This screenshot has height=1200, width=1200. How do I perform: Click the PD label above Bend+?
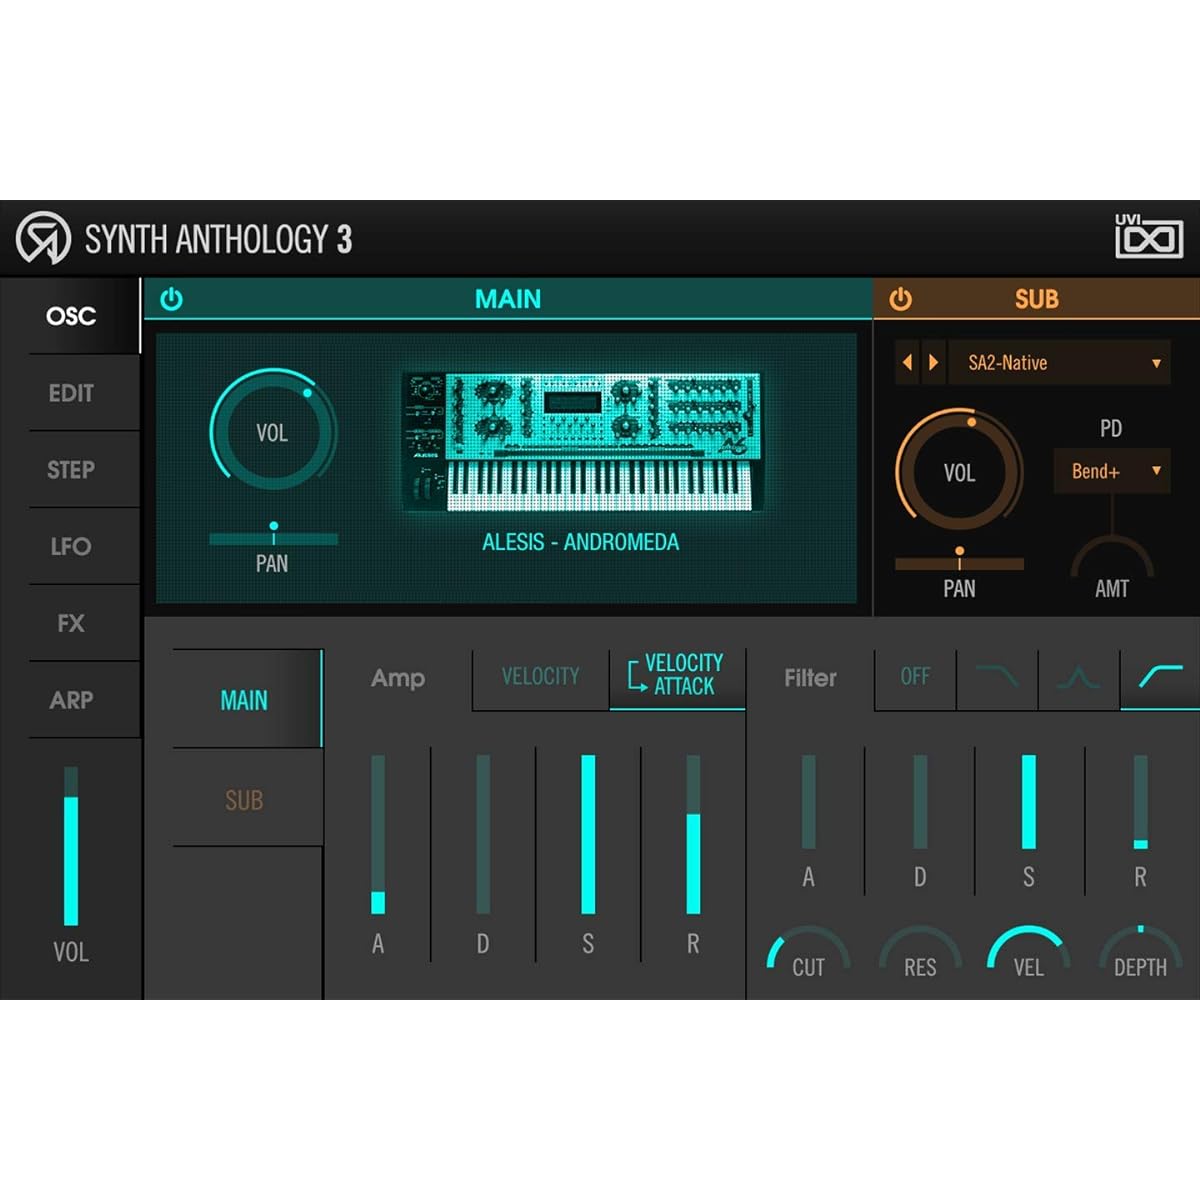[x=1111, y=428]
